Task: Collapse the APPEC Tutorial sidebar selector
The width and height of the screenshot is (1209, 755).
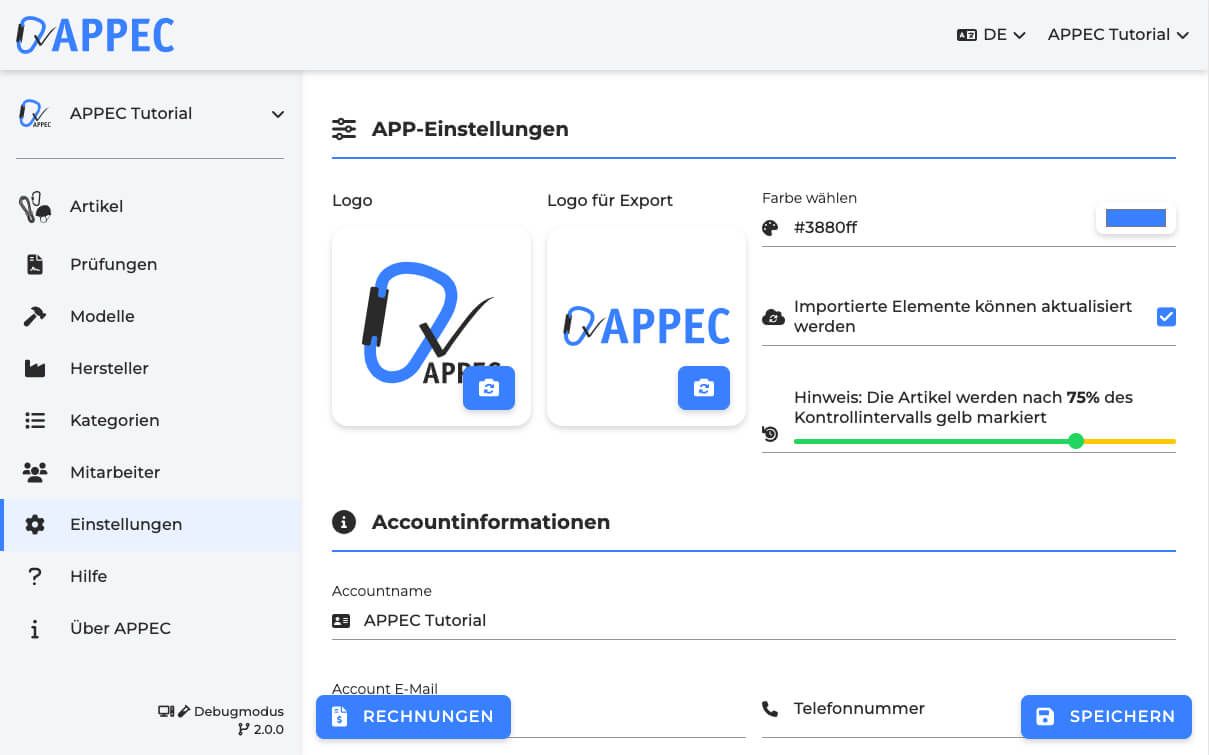Action: click(x=277, y=114)
